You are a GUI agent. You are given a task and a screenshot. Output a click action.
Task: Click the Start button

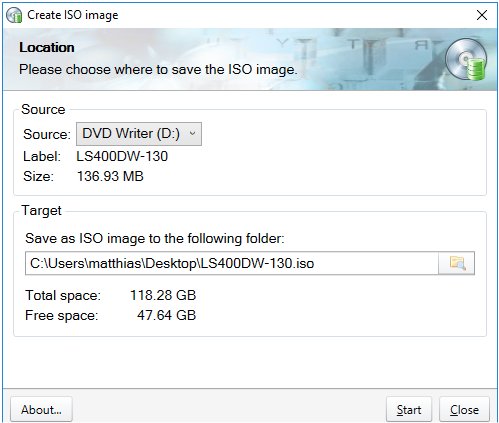(x=409, y=409)
